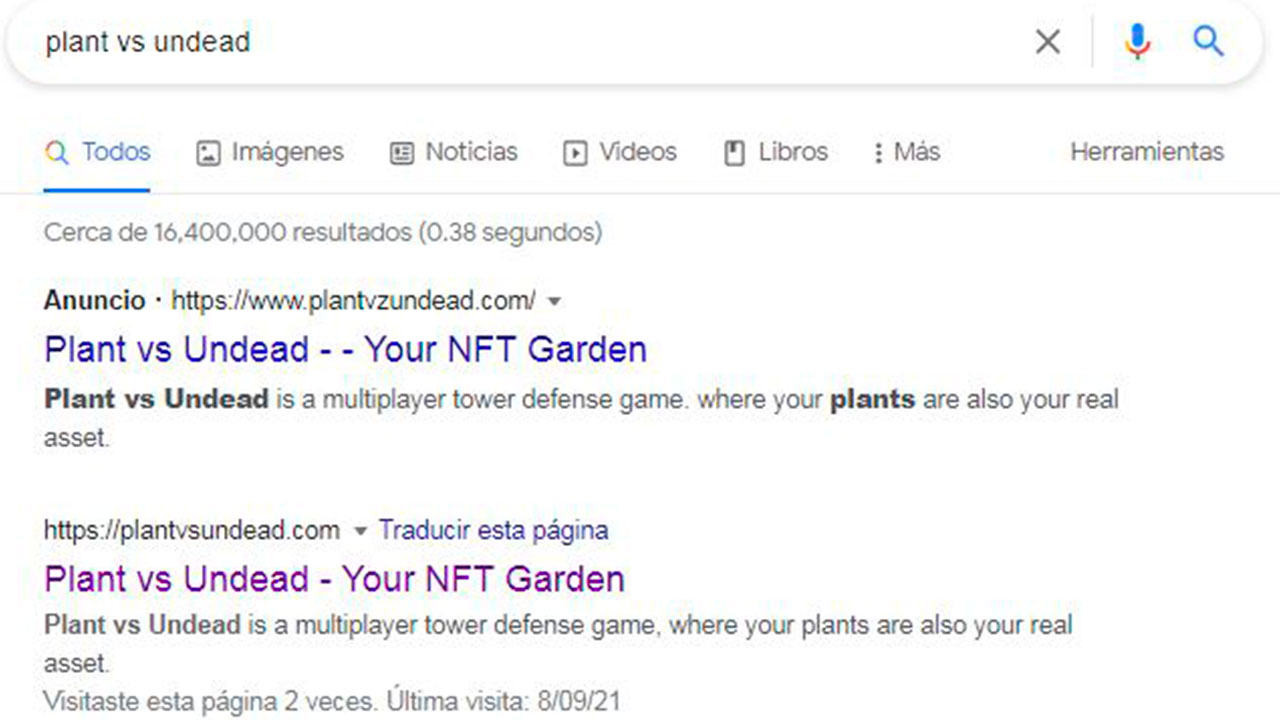The image size is (1280, 720).
Task: Click the organic result URL https://plantvsundead.com
Action: (192, 530)
